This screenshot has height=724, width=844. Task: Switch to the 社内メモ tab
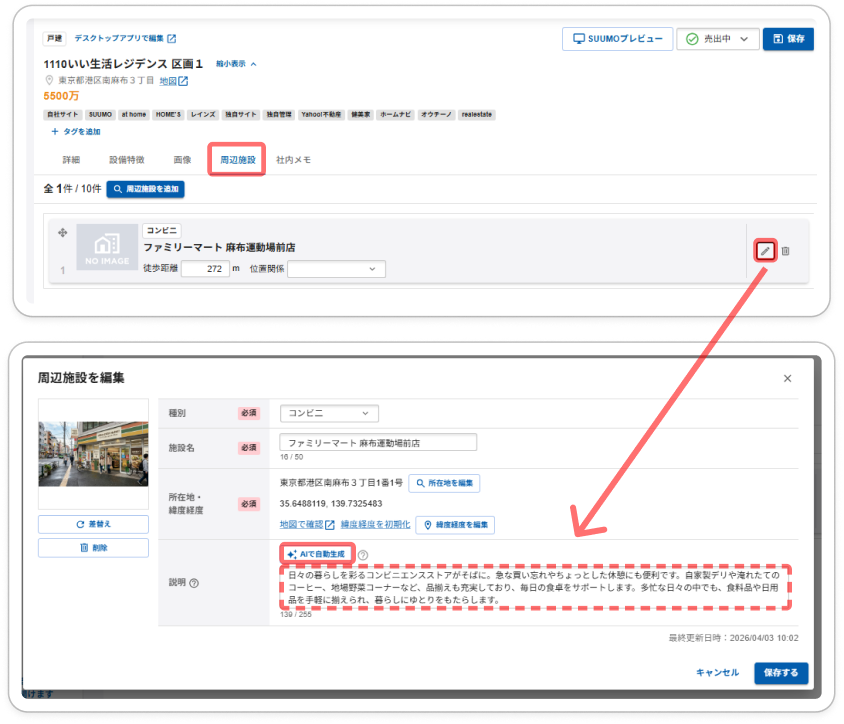point(293,160)
